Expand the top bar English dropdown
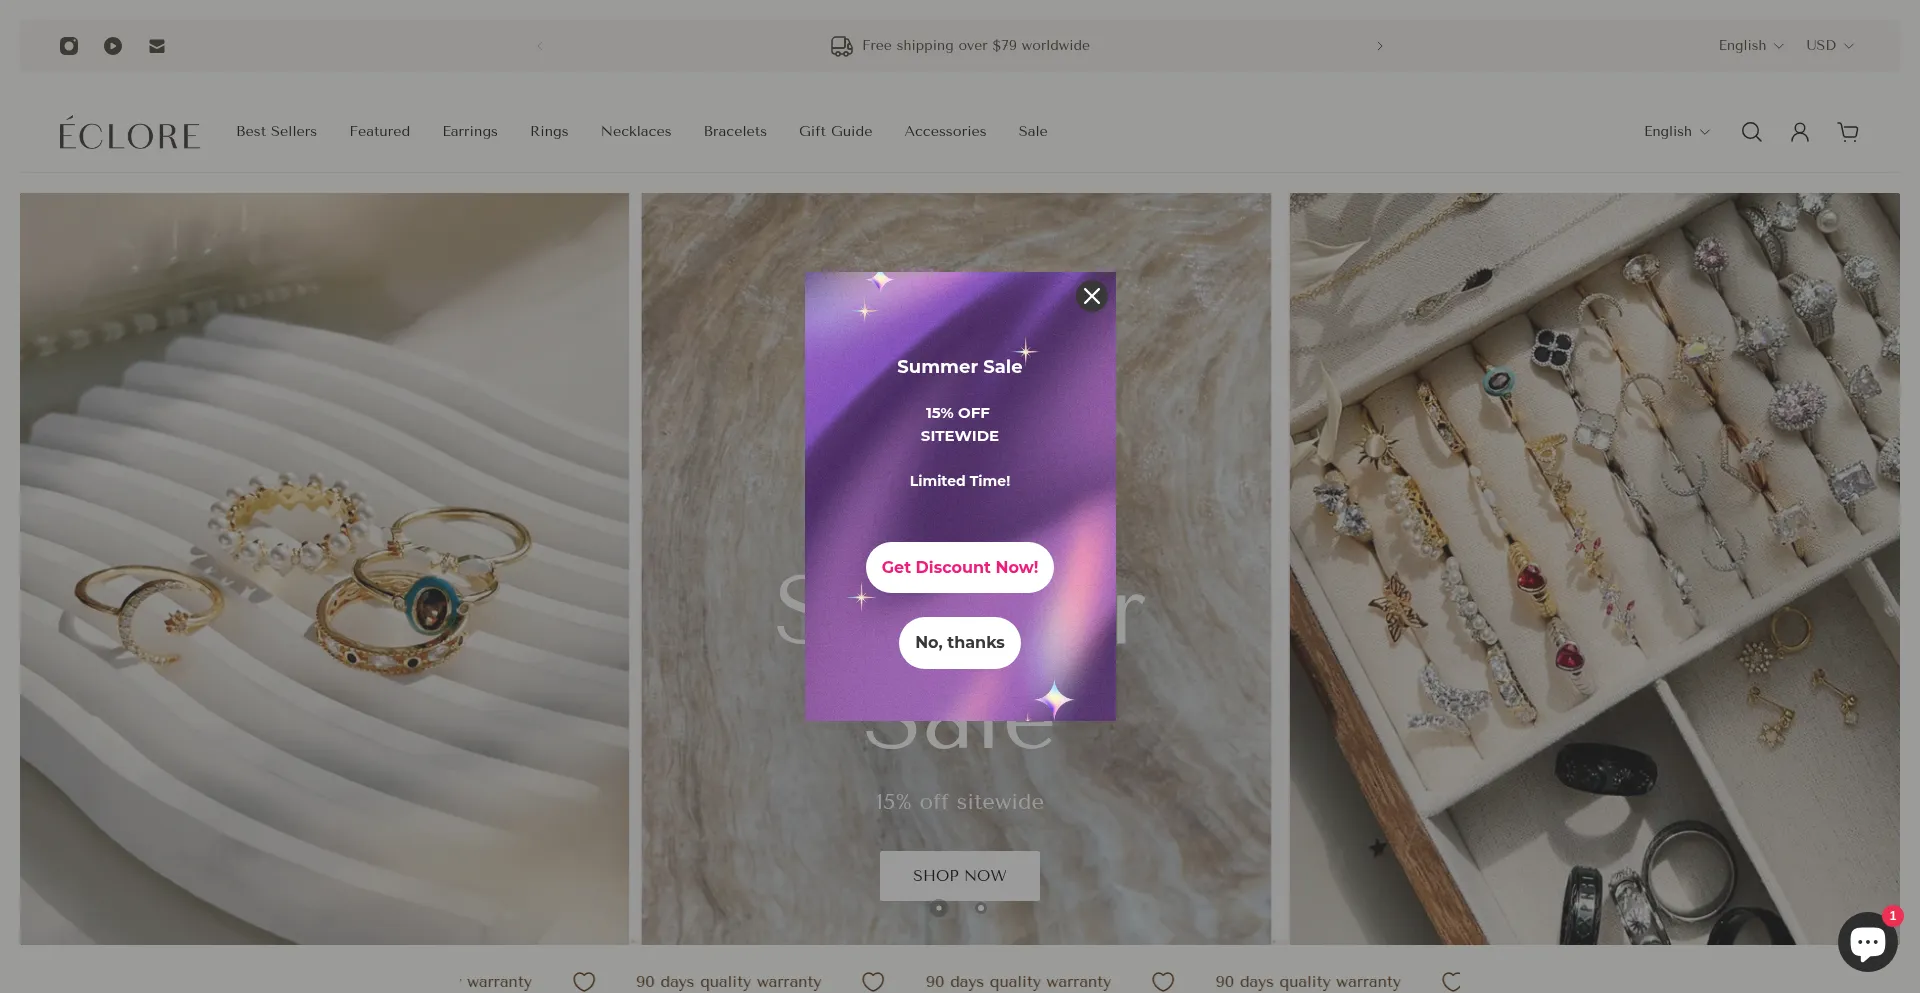 point(1750,46)
